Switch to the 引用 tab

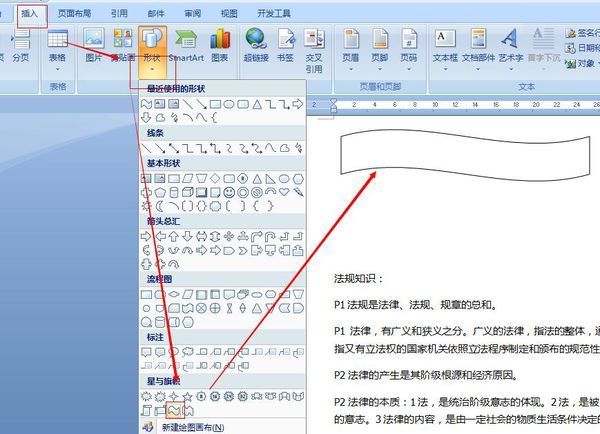pyautogui.click(x=119, y=14)
